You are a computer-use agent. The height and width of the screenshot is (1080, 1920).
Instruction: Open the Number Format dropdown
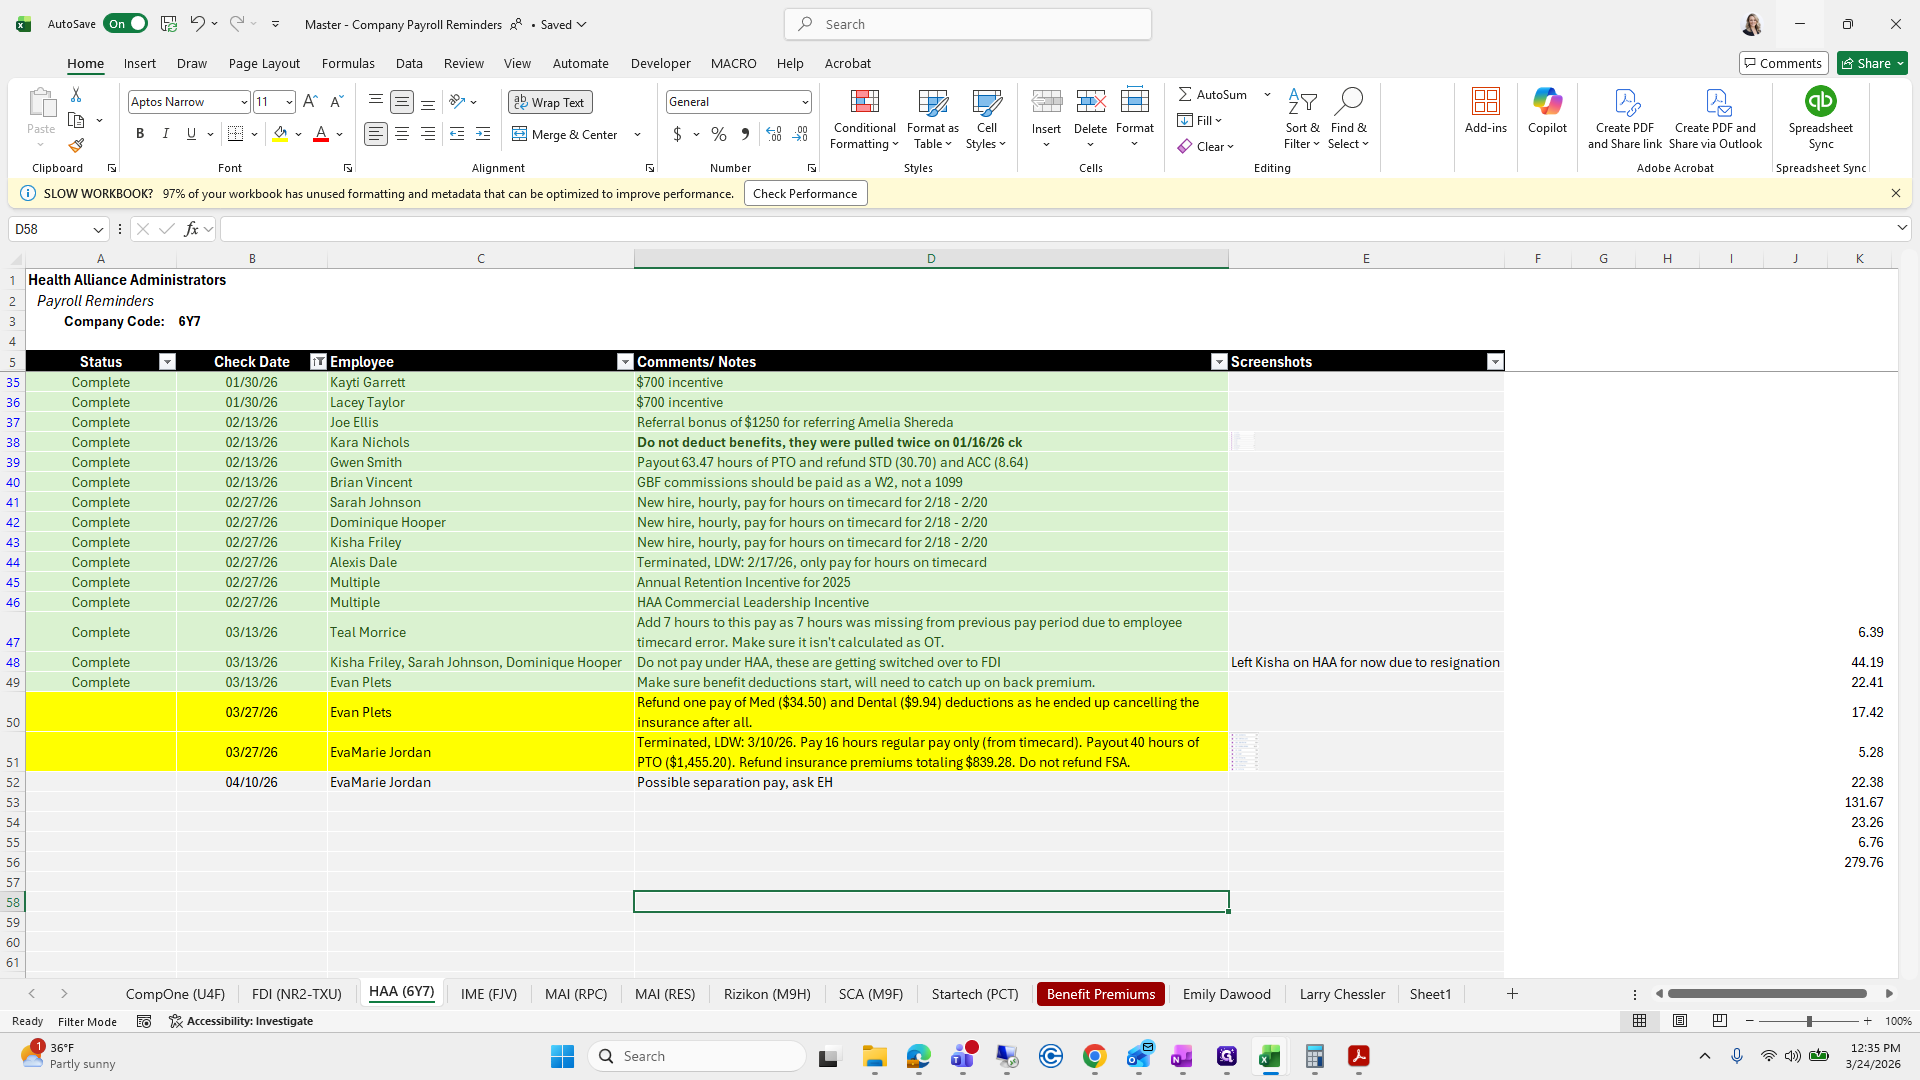pyautogui.click(x=804, y=102)
